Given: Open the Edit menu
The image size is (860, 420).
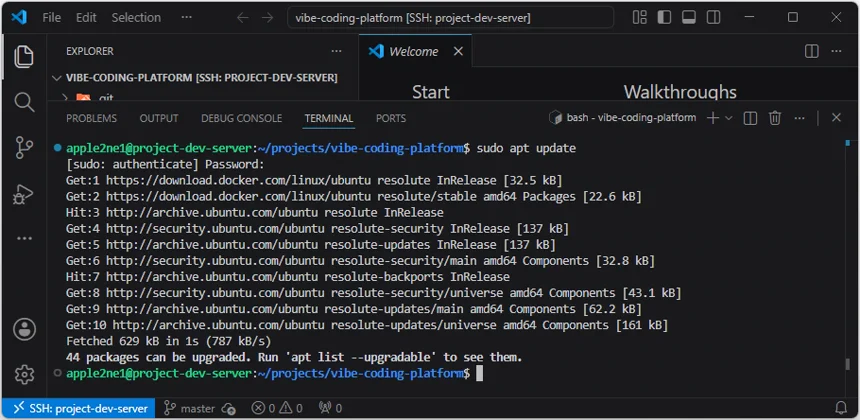Looking at the screenshot, I should click(x=86, y=18).
